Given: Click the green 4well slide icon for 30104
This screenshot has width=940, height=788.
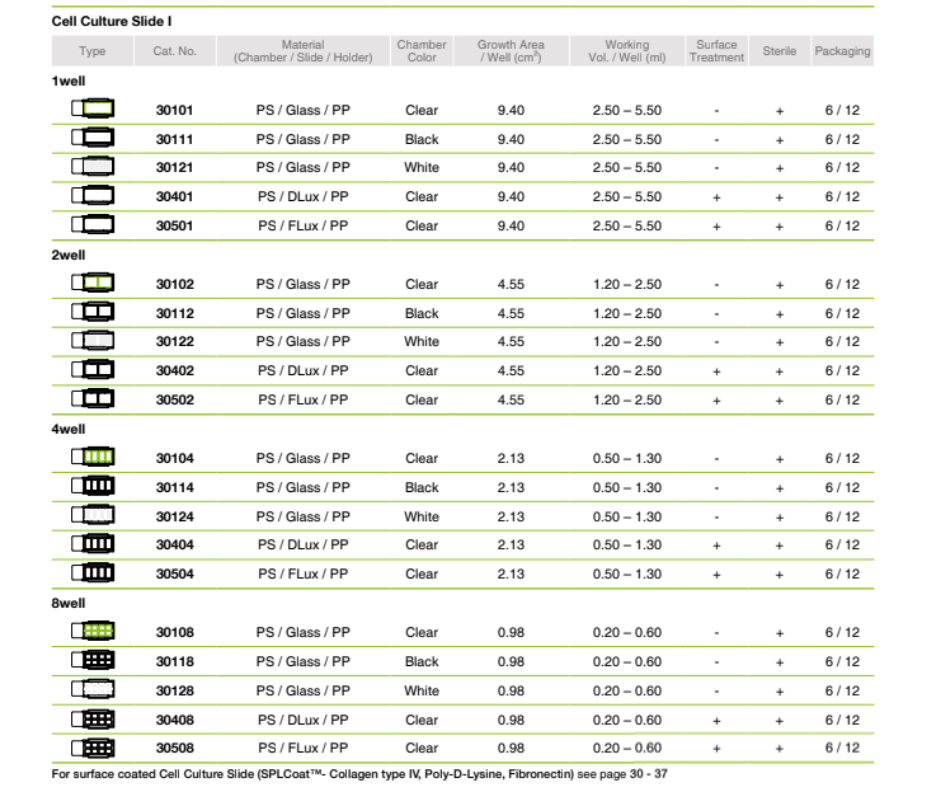Looking at the screenshot, I should coord(92,458).
